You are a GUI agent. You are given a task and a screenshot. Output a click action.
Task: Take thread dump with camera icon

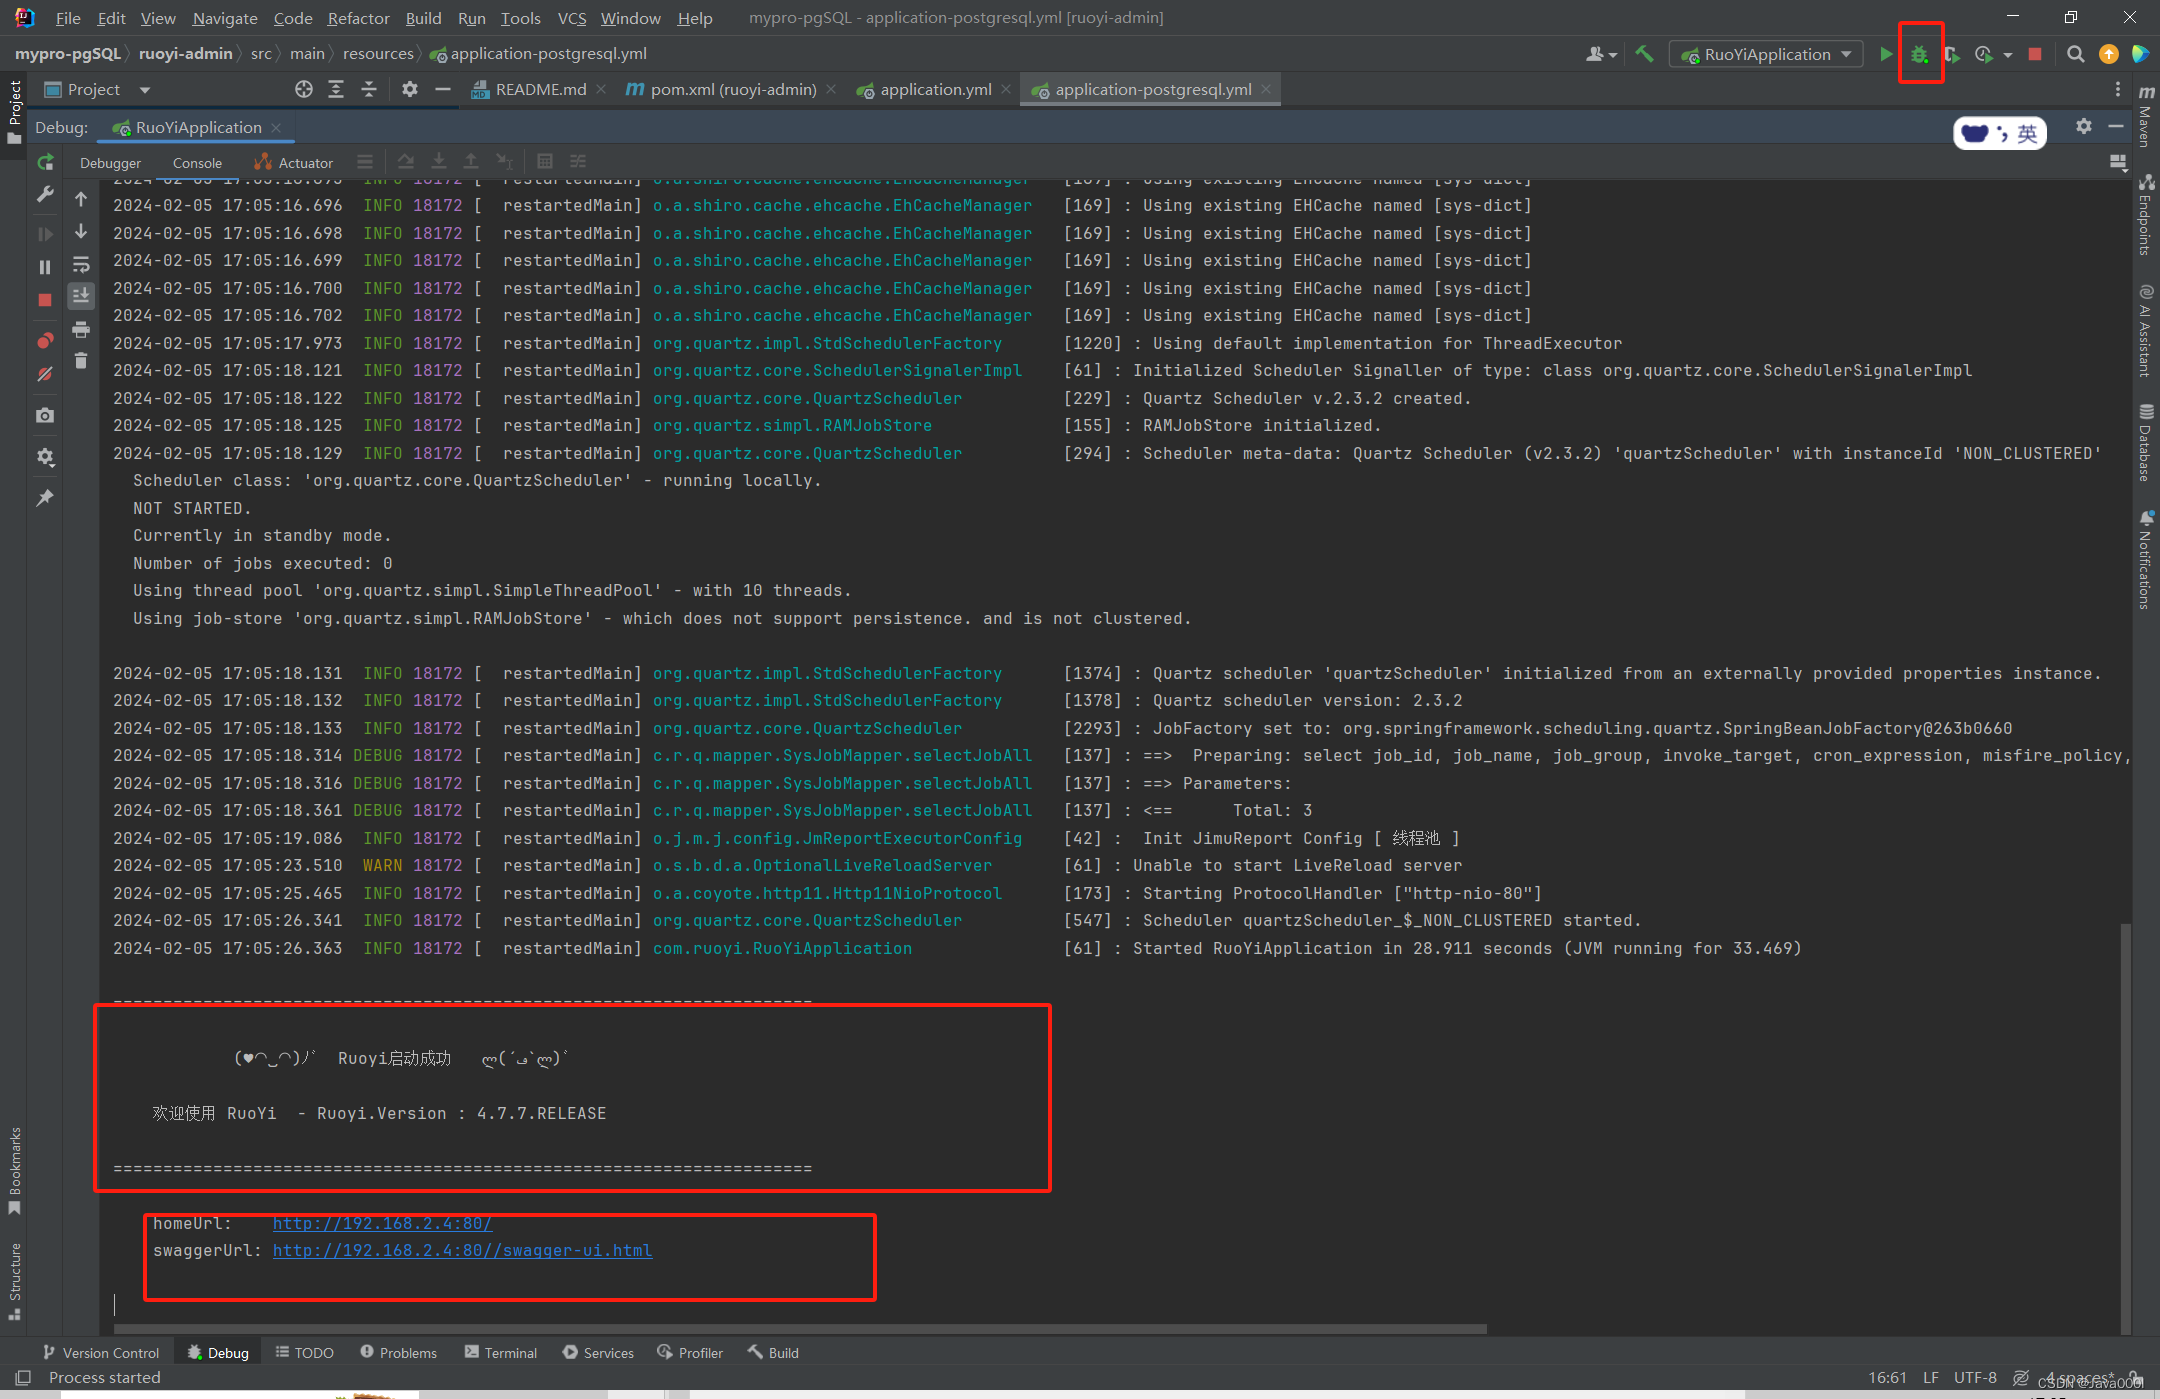click(x=45, y=415)
